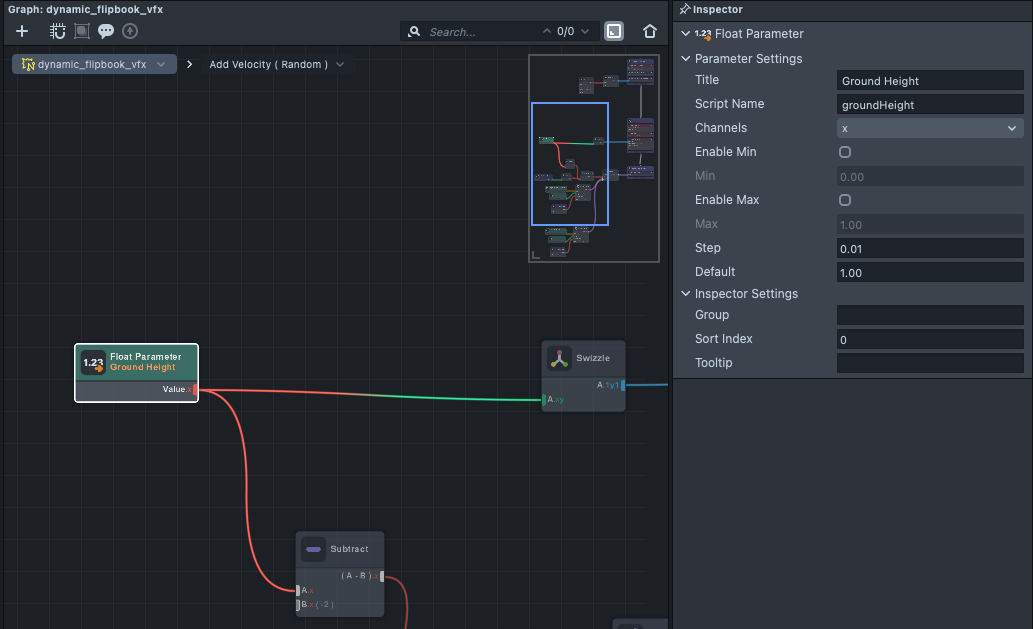Viewport: 1033px width, 629px height.
Task: Click the Script Name input field
Action: [929, 104]
